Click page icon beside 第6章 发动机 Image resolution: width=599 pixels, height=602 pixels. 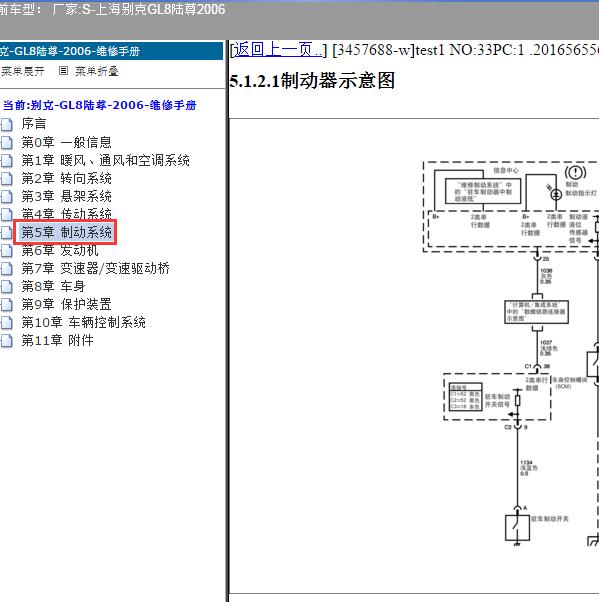pos(7,251)
